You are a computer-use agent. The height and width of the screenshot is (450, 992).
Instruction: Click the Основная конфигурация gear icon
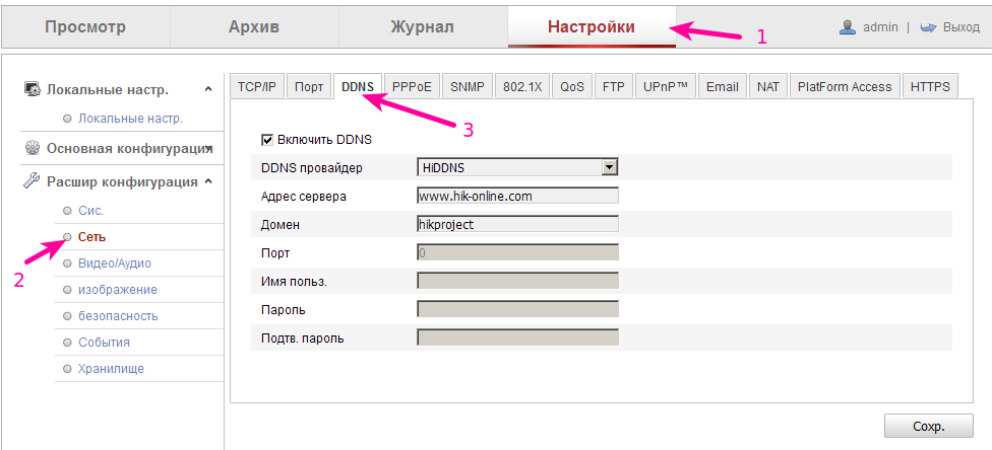tap(31, 148)
